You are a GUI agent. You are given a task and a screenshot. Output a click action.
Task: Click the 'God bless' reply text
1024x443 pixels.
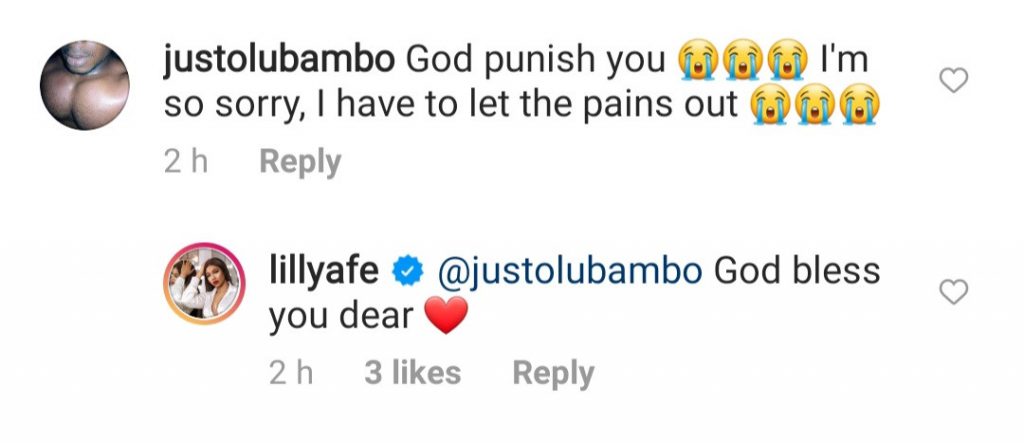(x=797, y=271)
